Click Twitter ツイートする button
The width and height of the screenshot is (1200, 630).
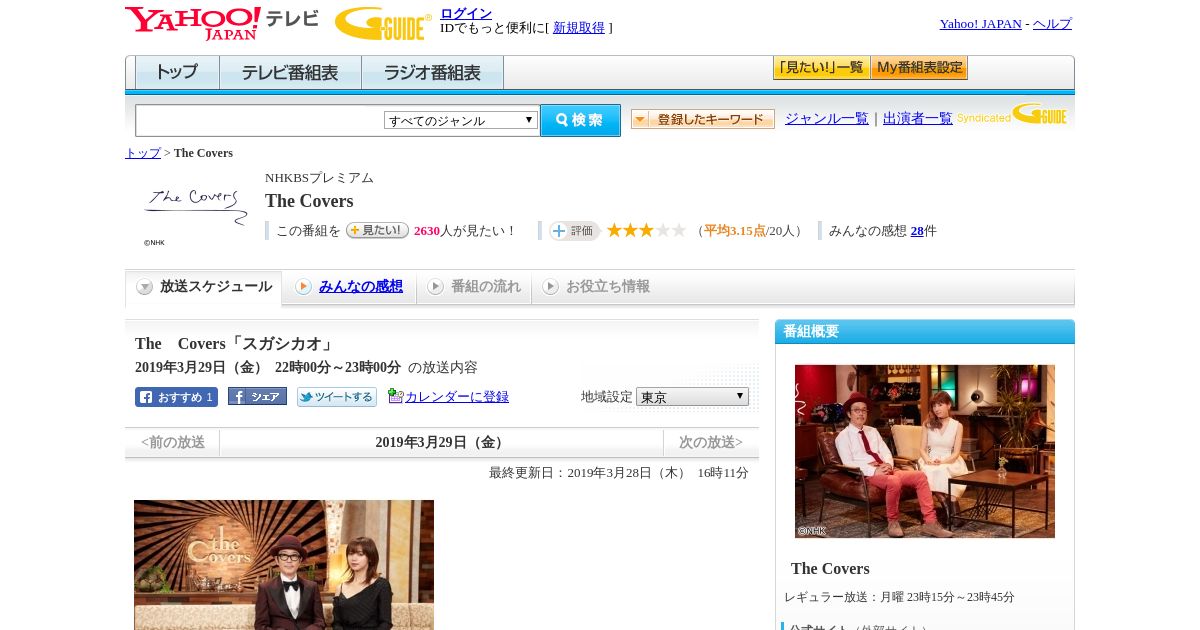337,397
